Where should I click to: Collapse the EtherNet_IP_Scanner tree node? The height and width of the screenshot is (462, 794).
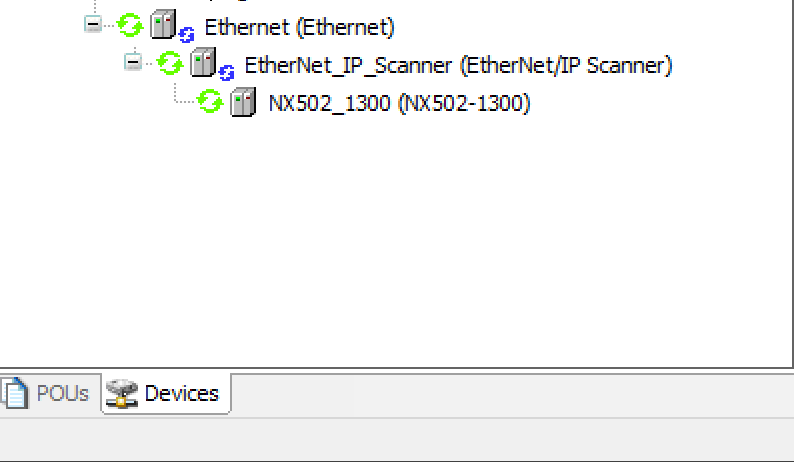click(133, 62)
